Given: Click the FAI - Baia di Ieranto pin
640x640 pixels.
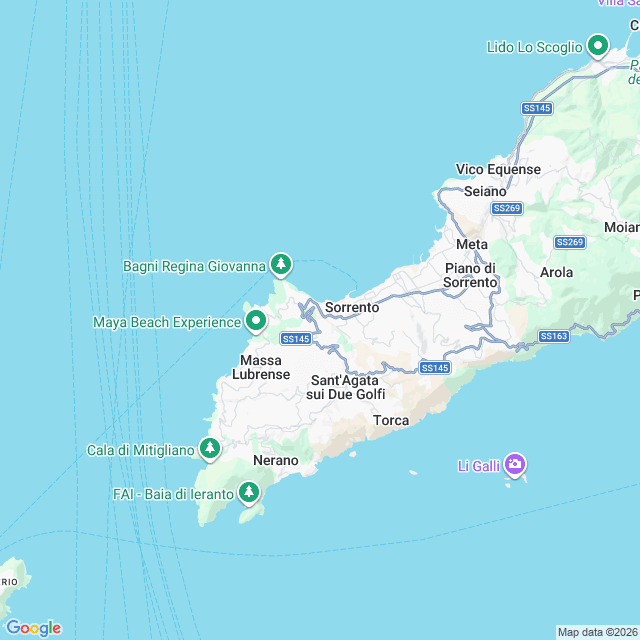Looking at the screenshot, I should [x=249, y=493].
